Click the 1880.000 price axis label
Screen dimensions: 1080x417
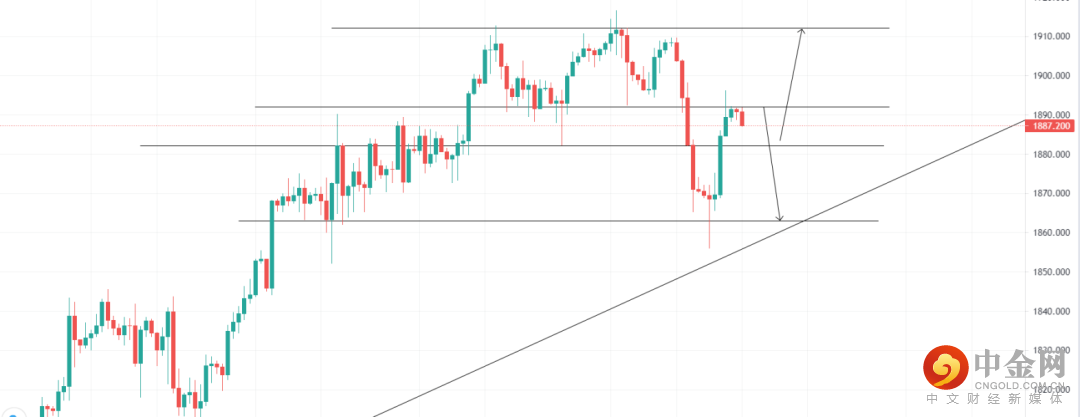click(1054, 155)
